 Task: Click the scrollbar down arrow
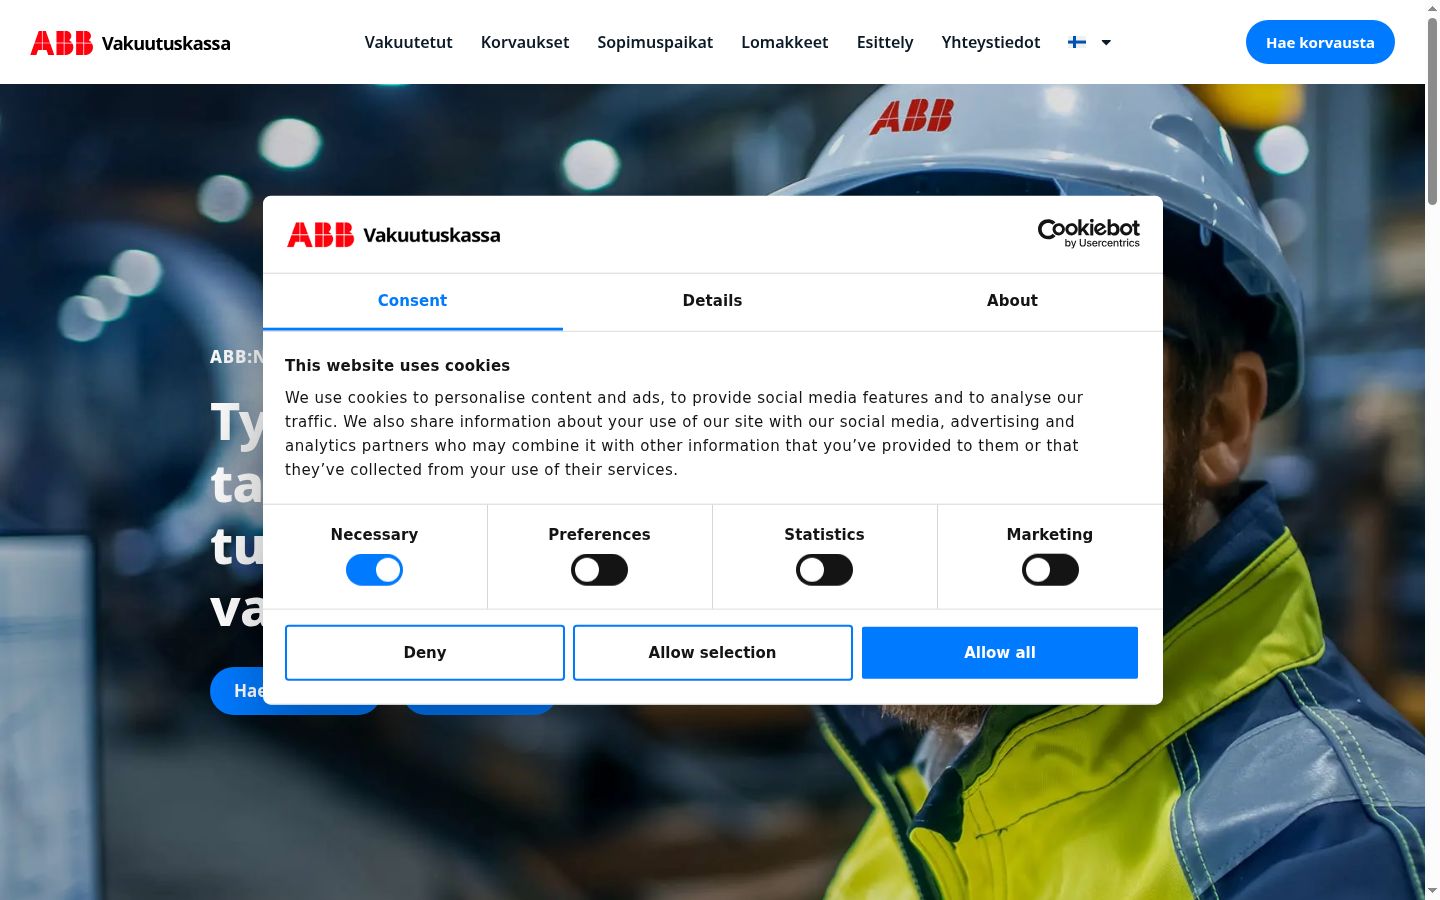pos(1432,891)
